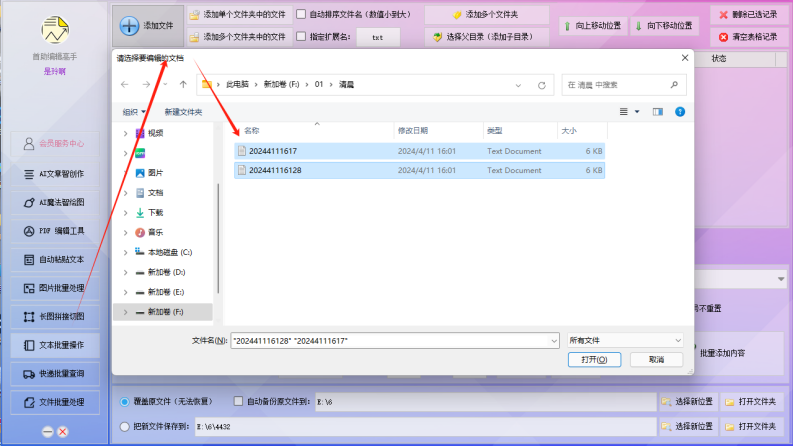Select 把新文件保存到 radio button
The image size is (793, 446).
tap(124, 427)
